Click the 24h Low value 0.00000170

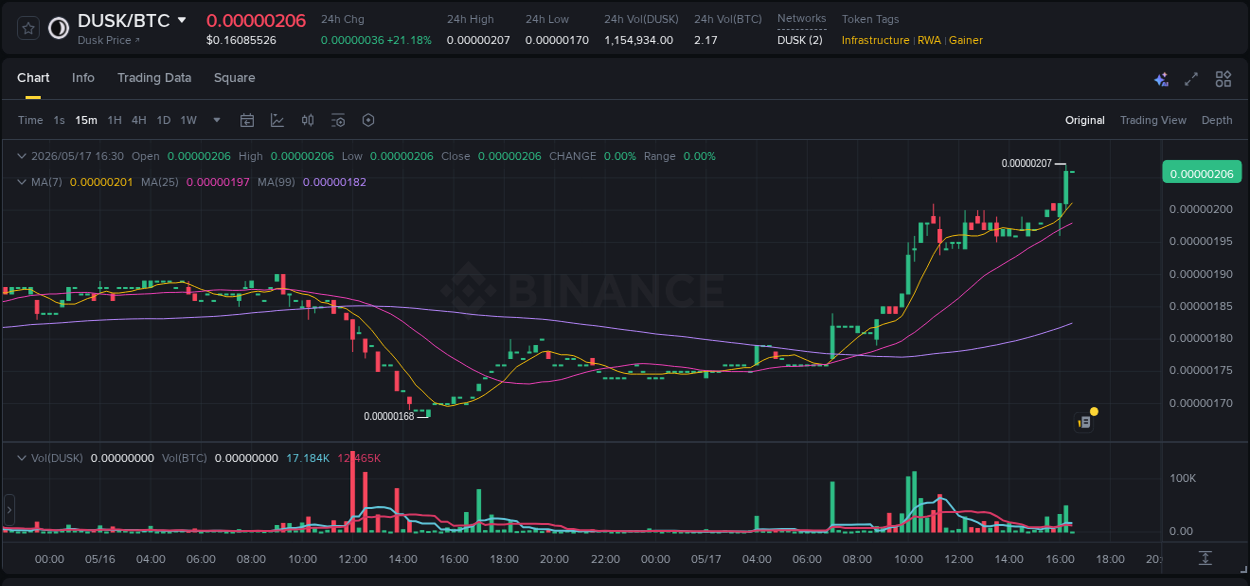[x=557, y=40]
